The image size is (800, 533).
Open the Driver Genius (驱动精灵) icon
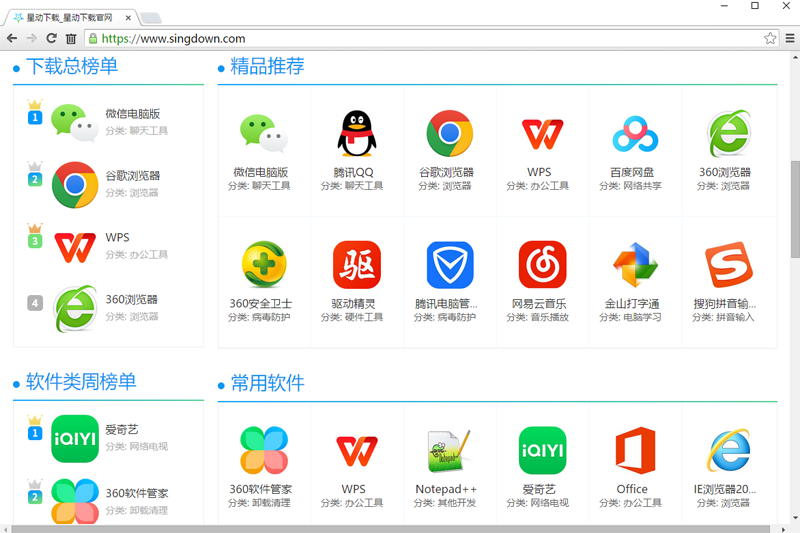(x=358, y=265)
